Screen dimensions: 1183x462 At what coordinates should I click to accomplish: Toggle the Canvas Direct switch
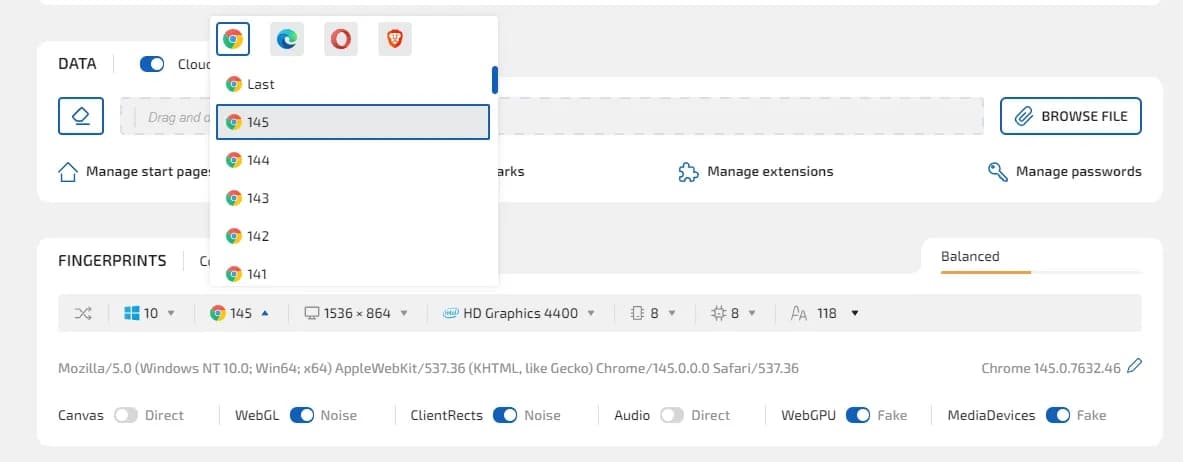(125, 415)
